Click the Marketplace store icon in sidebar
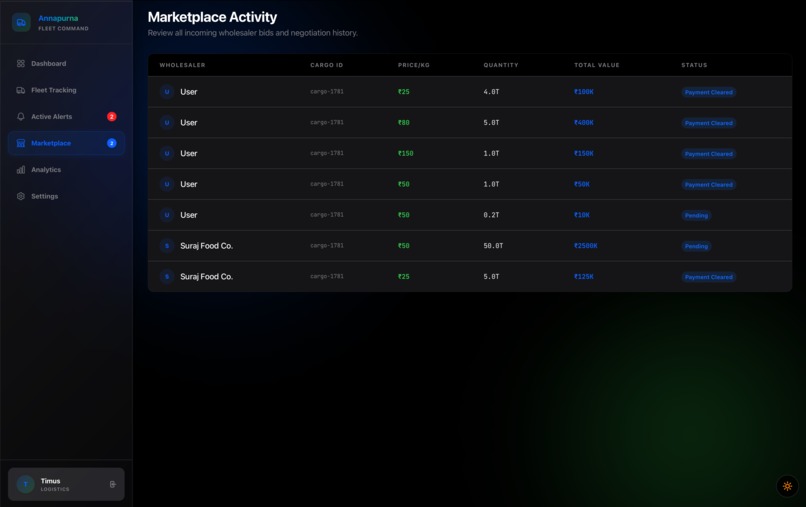The width and height of the screenshot is (806, 507). click(x=21, y=143)
